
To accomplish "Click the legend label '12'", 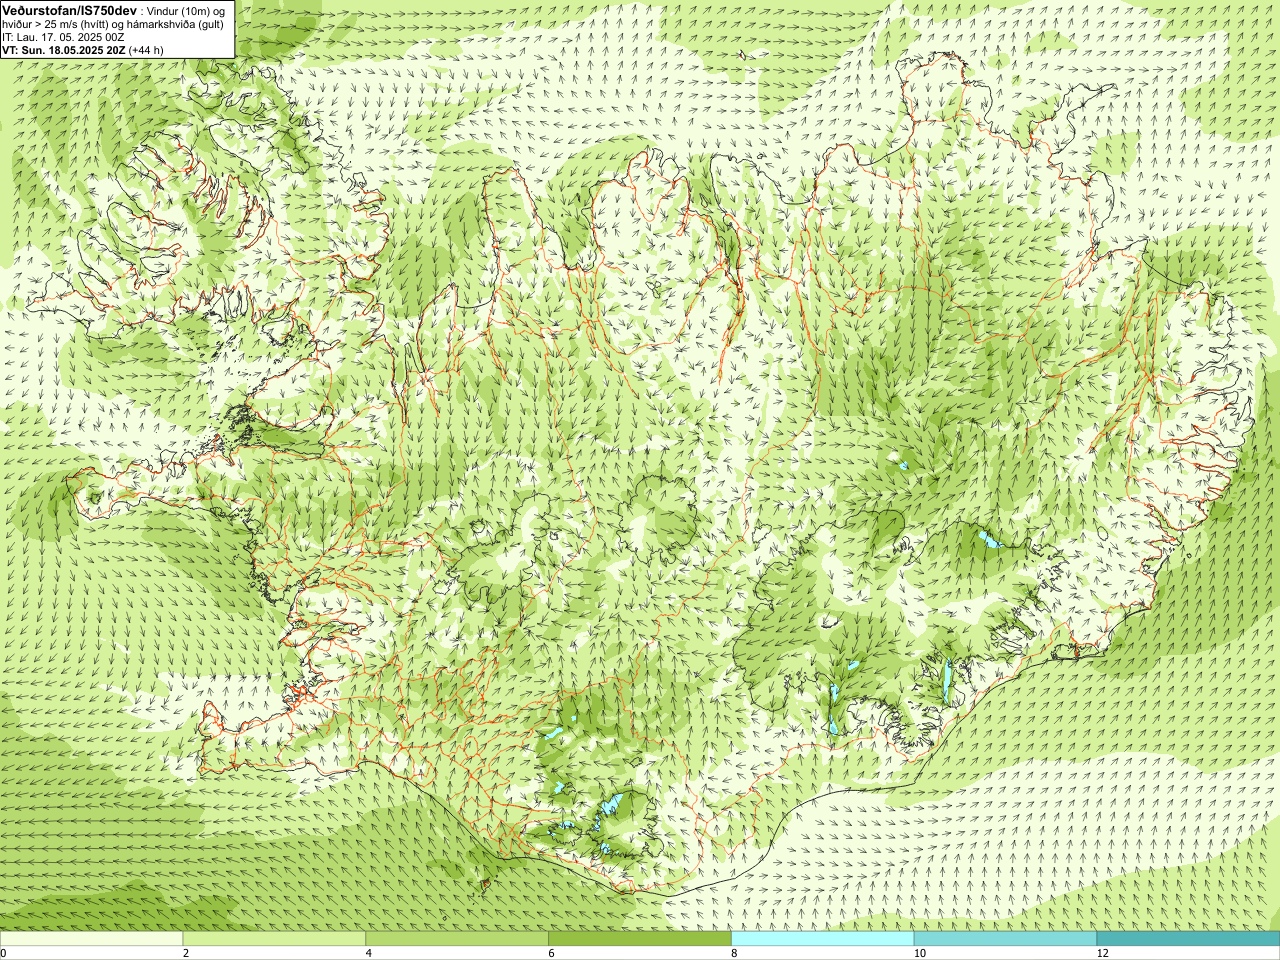I will [x=1102, y=953].
